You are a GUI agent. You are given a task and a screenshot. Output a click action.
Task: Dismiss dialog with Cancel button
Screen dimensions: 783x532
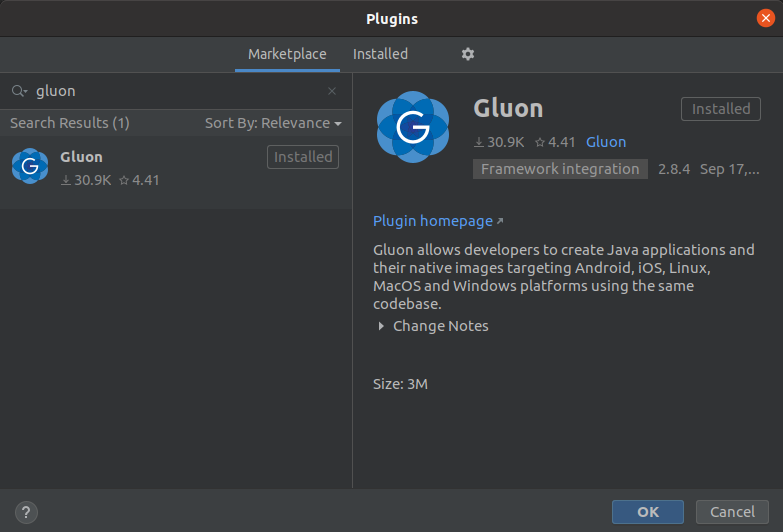pyautogui.click(x=732, y=512)
